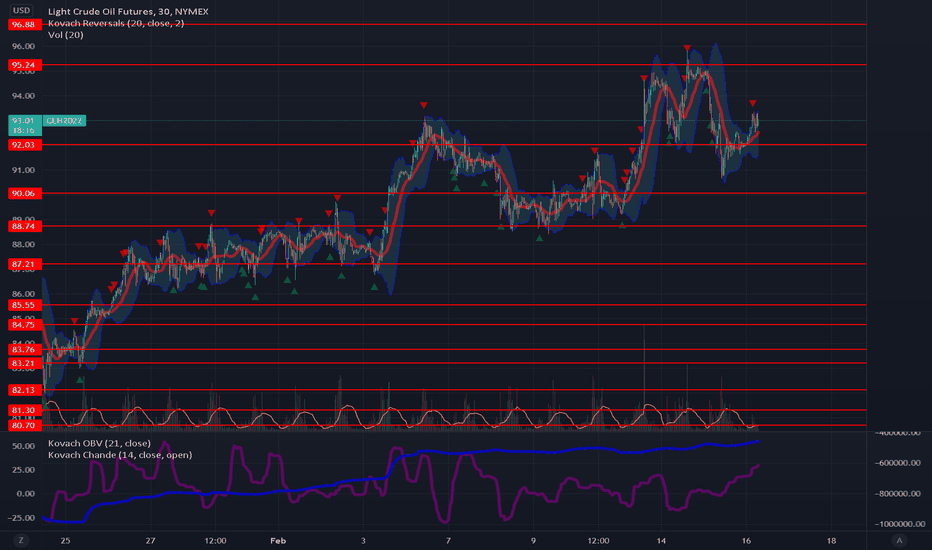This screenshot has height=550, width=932.
Task: Click the 88.74 price level label
Action: tap(24, 226)
